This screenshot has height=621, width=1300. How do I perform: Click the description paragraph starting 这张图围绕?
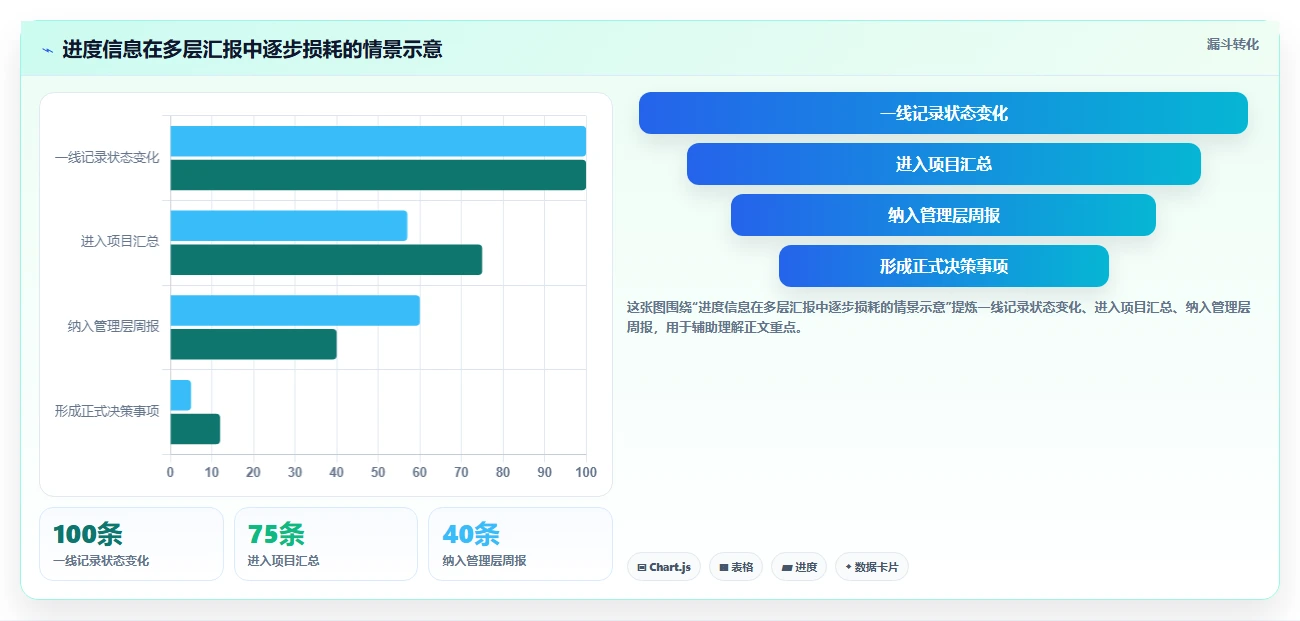[x=938, y=317]
